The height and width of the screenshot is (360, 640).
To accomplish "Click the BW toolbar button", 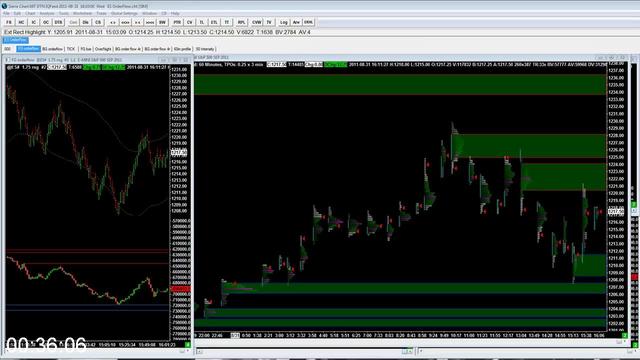I will (162, 22).
